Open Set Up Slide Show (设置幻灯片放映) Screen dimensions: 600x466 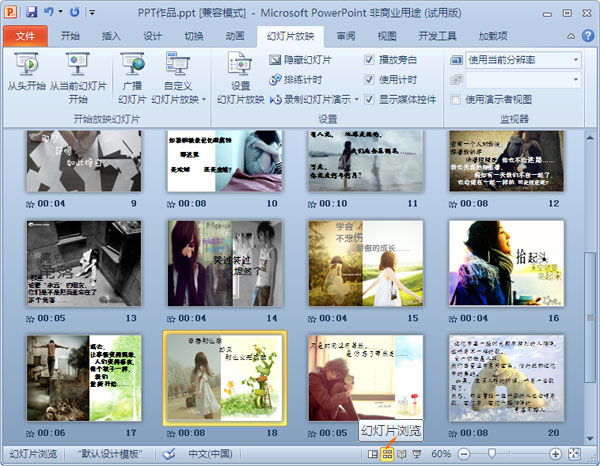point(240,78)
